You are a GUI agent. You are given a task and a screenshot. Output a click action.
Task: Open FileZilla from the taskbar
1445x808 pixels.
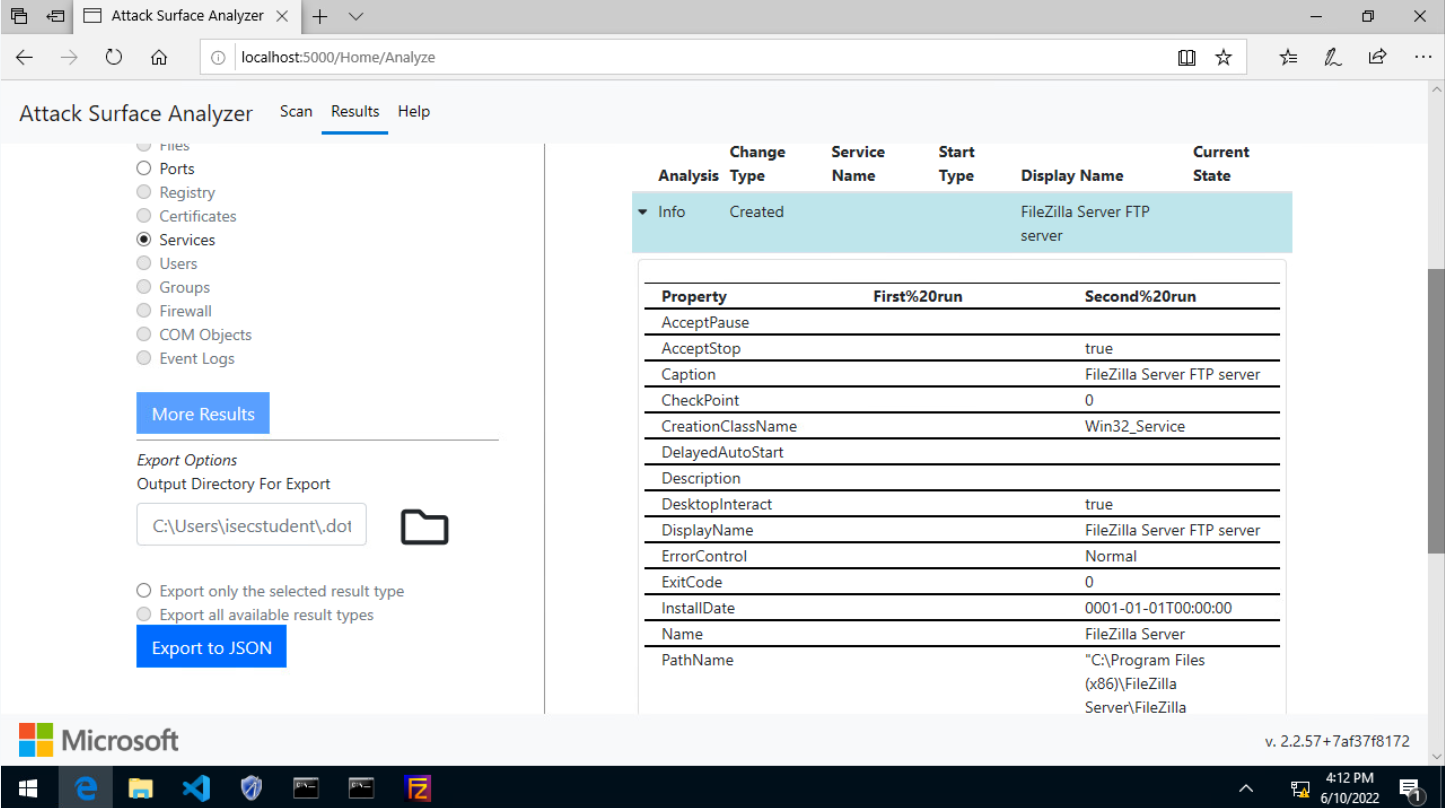[416, 788]
